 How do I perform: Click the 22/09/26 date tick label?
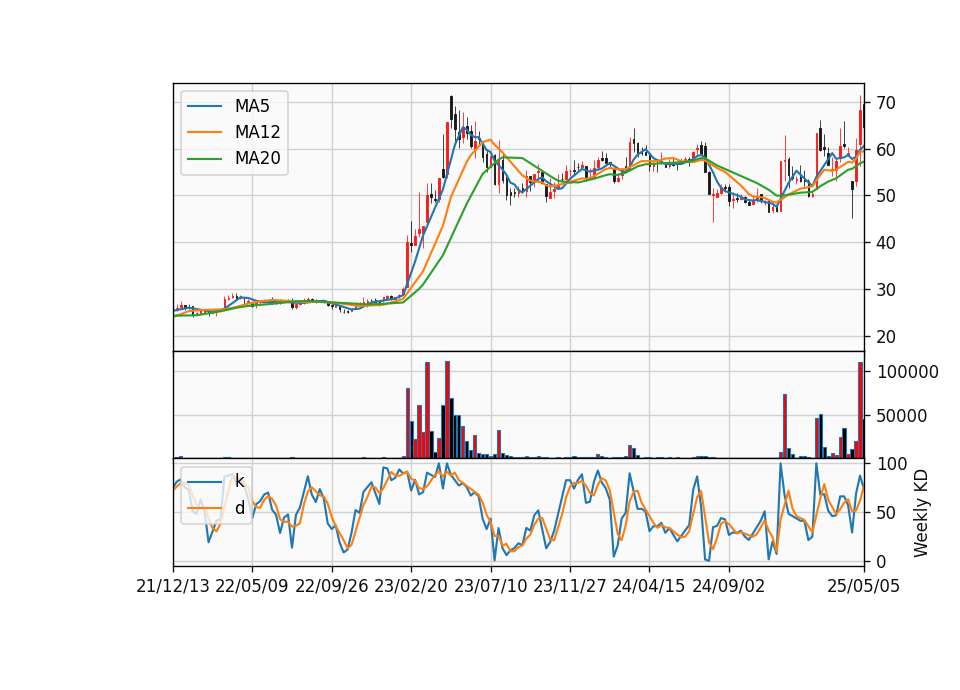332,587
